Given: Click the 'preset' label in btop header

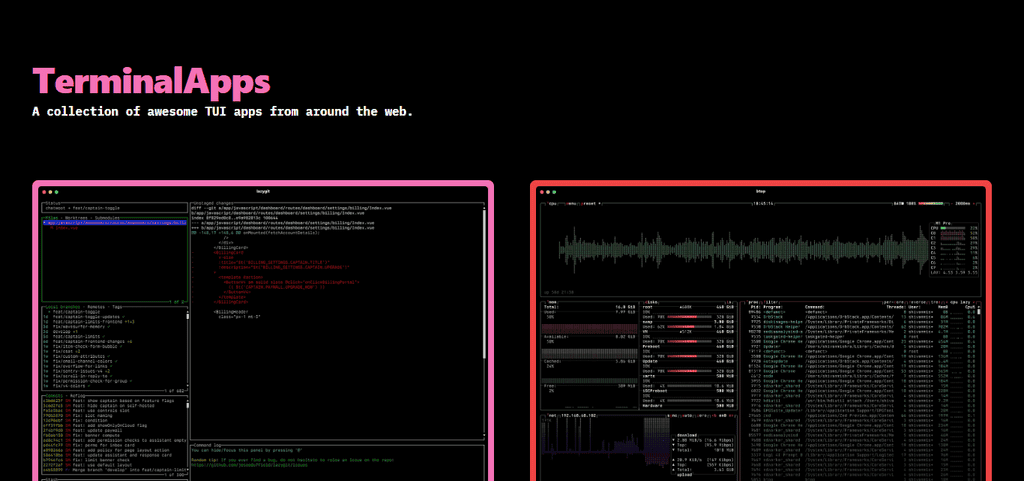Looking at the screenshot, I should coord(588,204).
